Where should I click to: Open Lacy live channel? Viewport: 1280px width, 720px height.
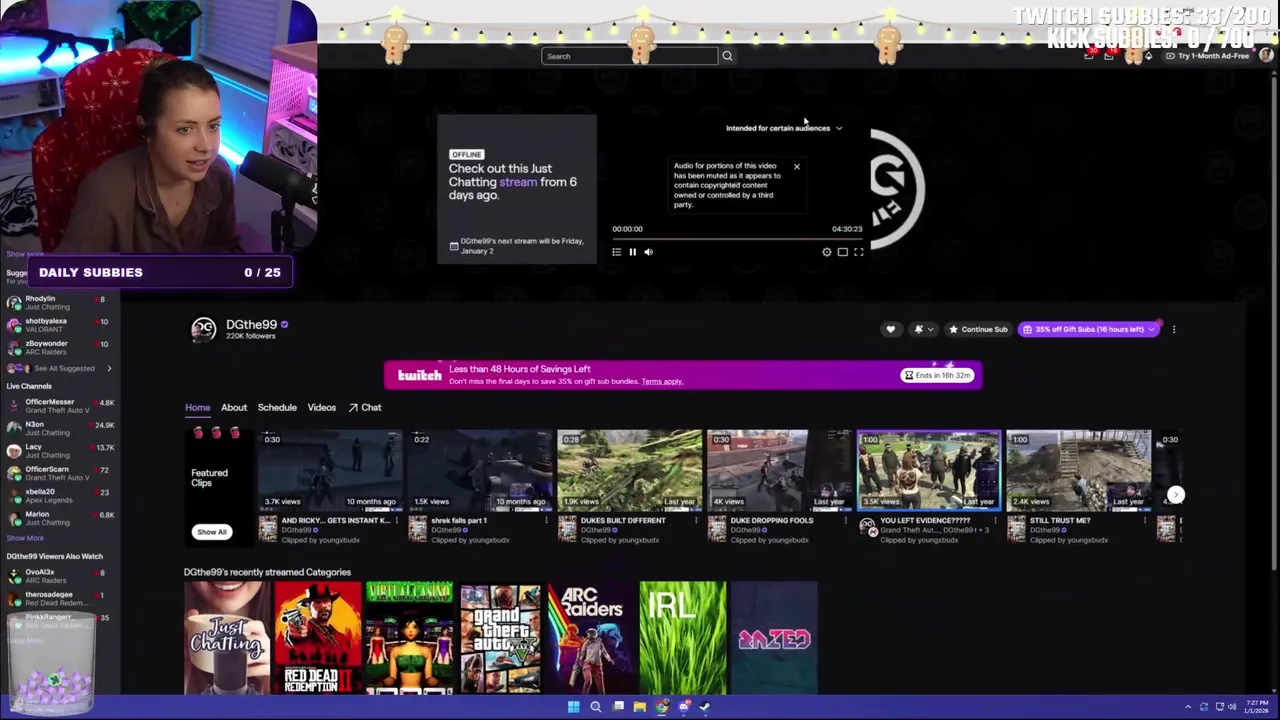coord(60,451)
